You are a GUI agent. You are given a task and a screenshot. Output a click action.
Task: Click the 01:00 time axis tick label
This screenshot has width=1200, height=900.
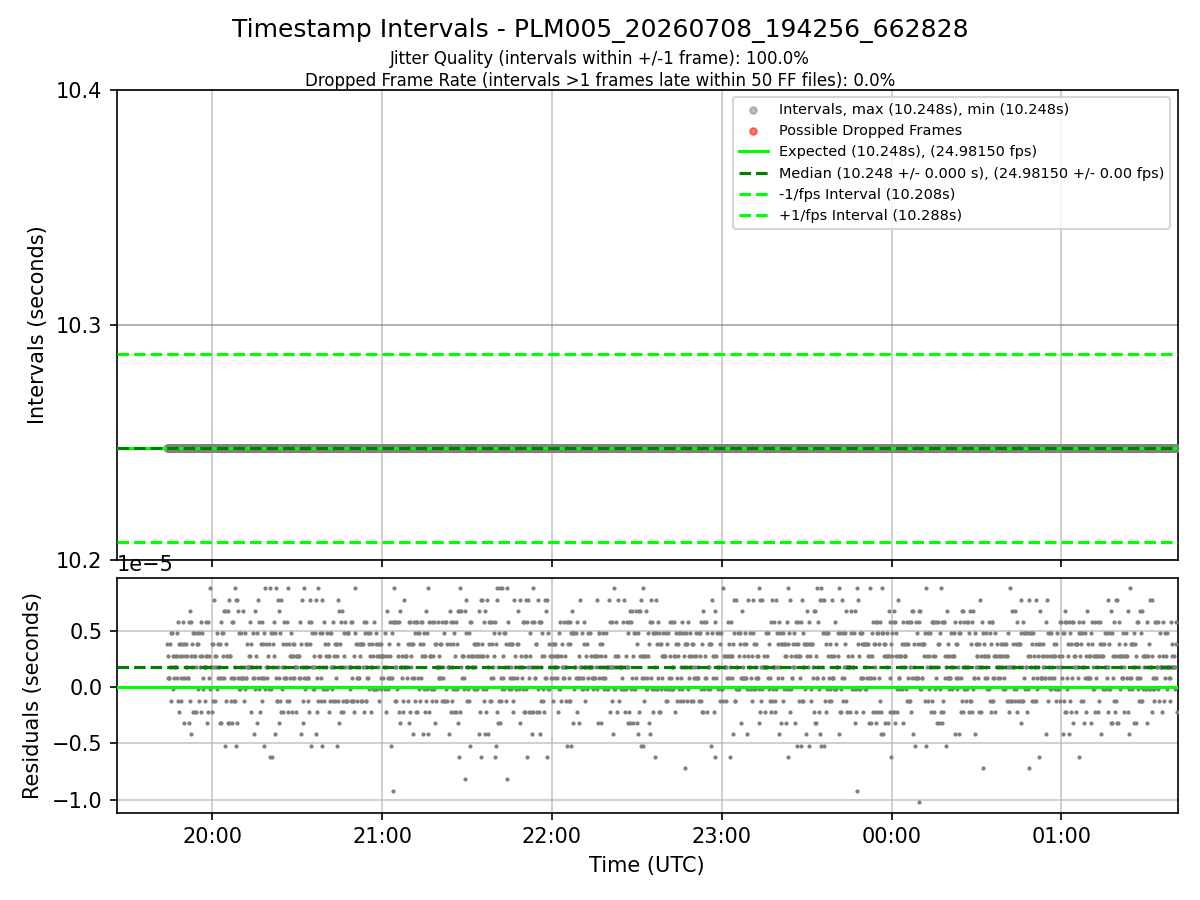tap(1061, 834)
